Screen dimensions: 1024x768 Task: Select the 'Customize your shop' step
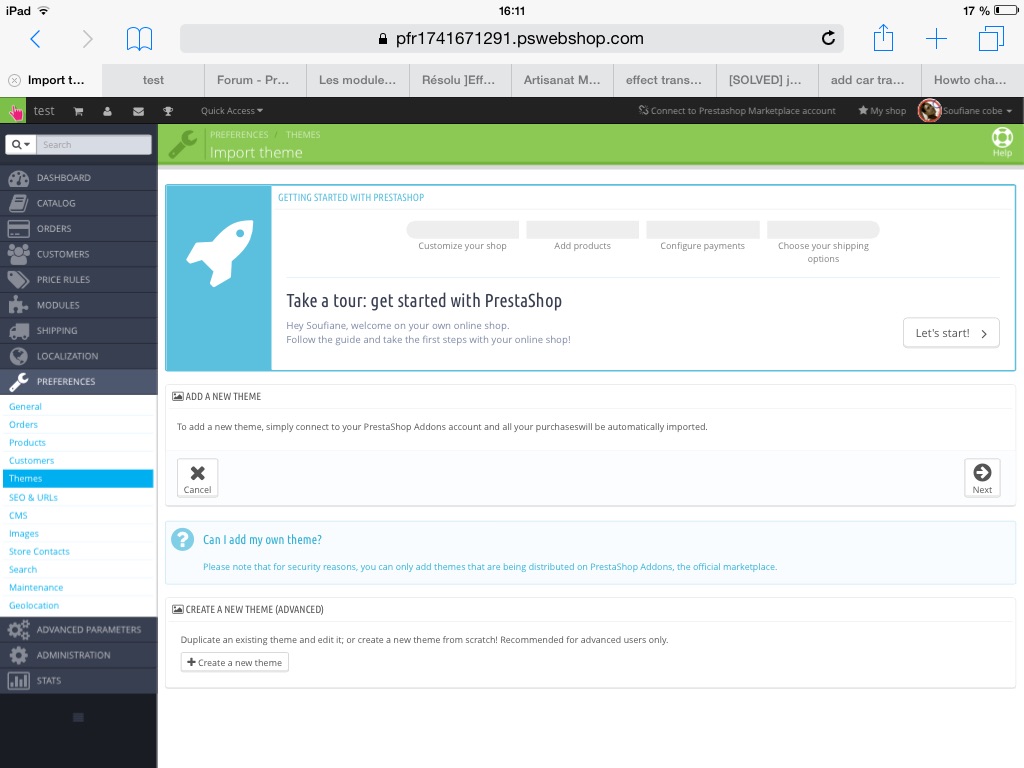462,236
